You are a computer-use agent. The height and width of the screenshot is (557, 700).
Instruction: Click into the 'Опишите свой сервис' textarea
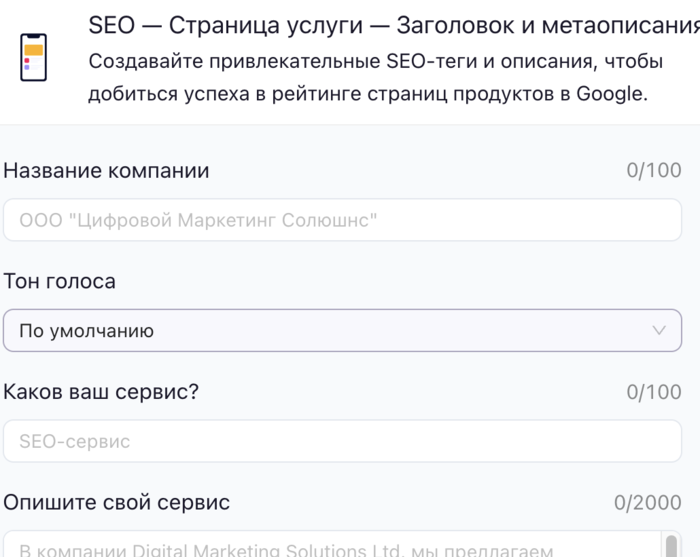pos(330,547)
